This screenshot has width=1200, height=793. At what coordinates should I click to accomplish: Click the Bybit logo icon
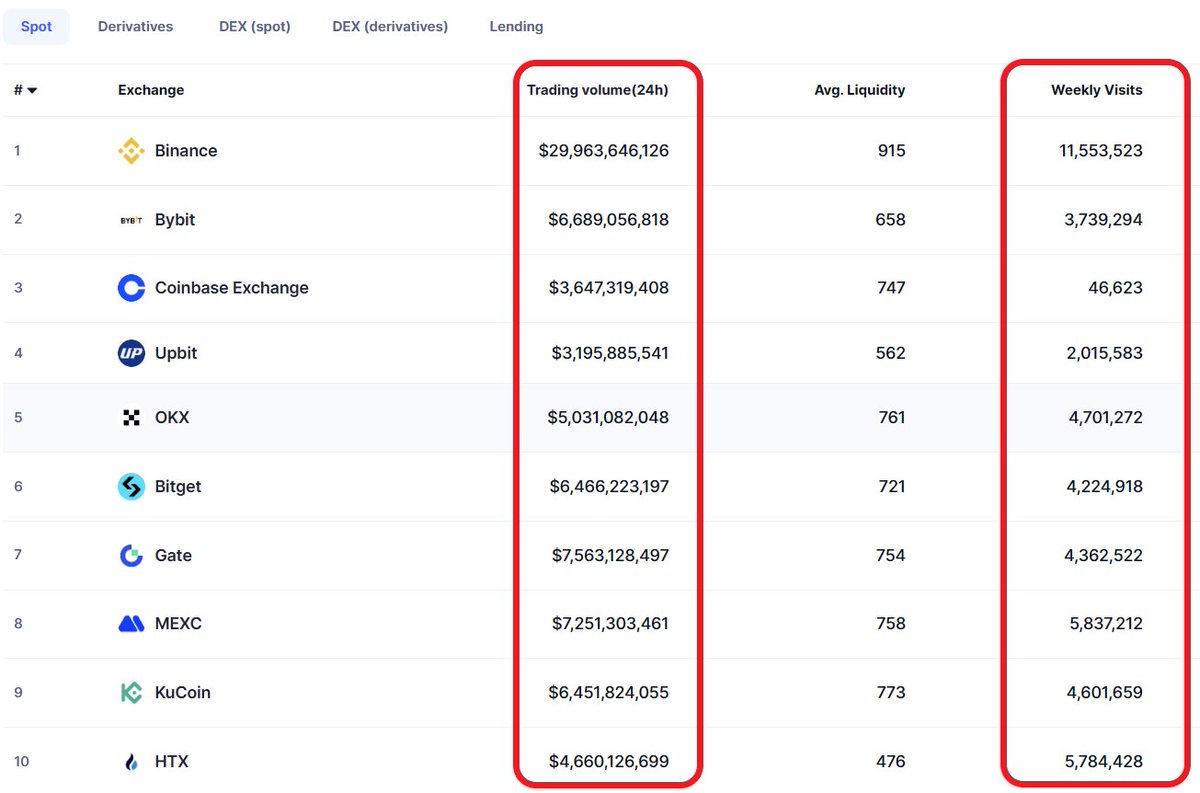(x=131, y=220)
